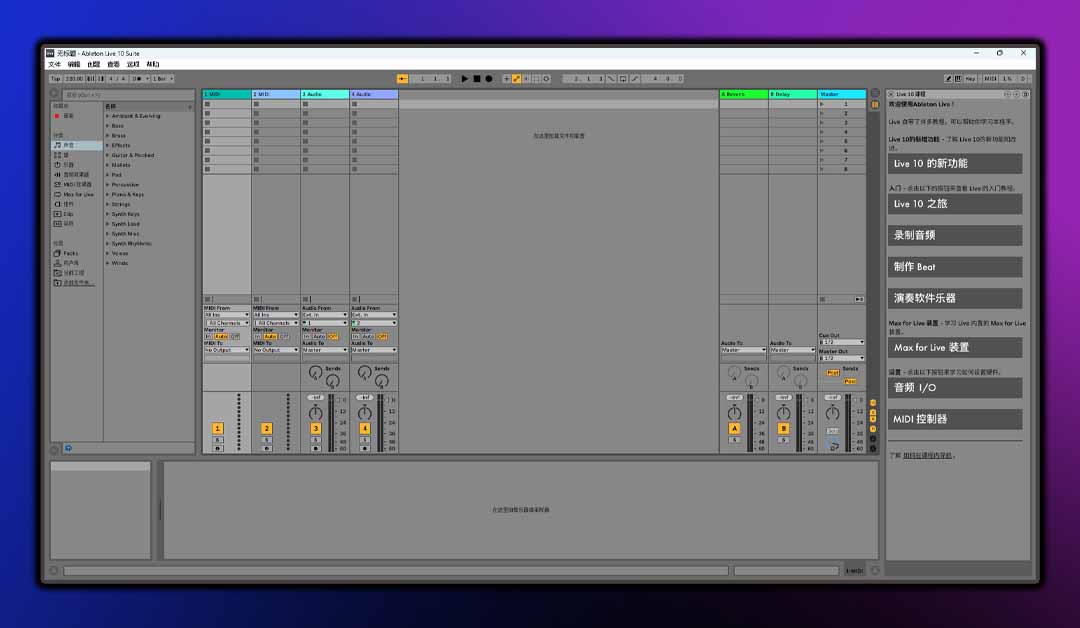Viewport: 1080px width, 628px height.
Task: Expand the Guitar & Plucked folder
Action: 107,156
